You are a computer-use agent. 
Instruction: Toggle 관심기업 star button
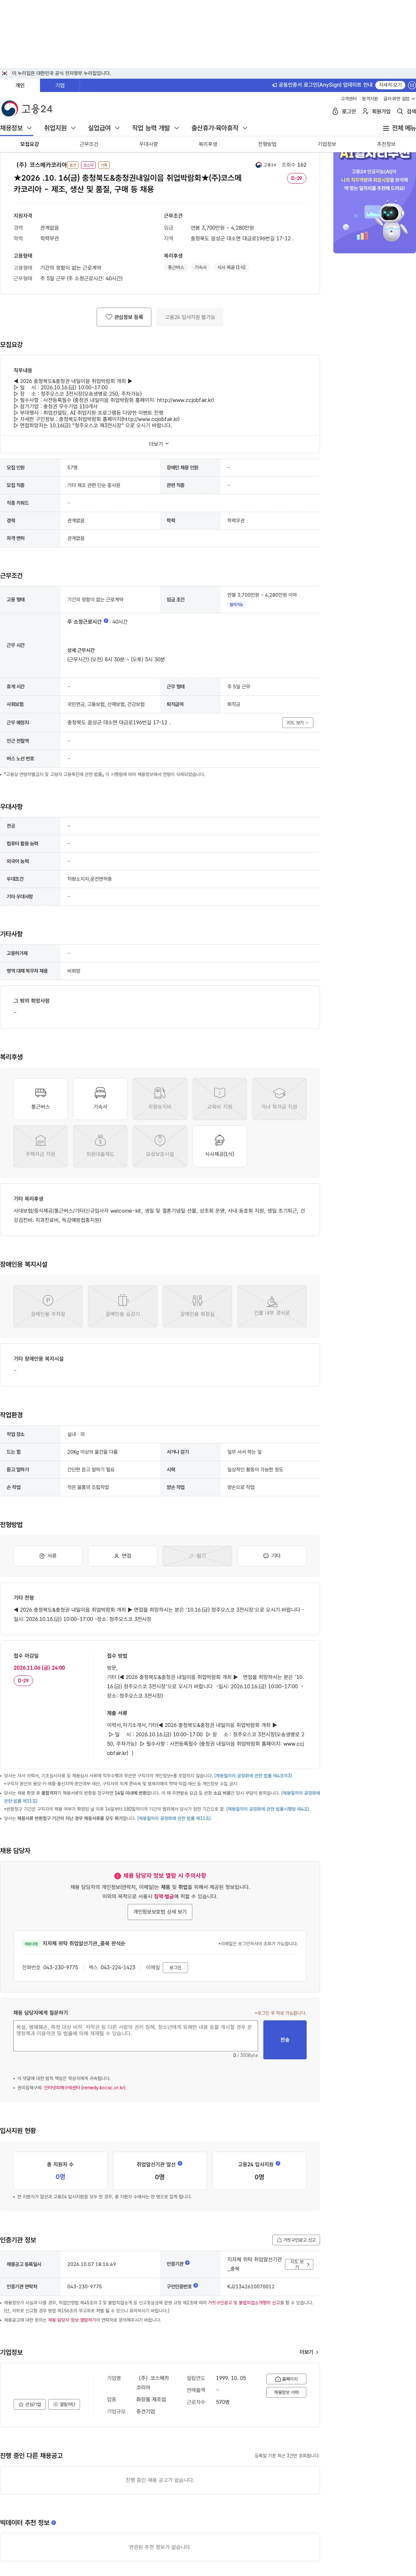tap(30, 2404)
